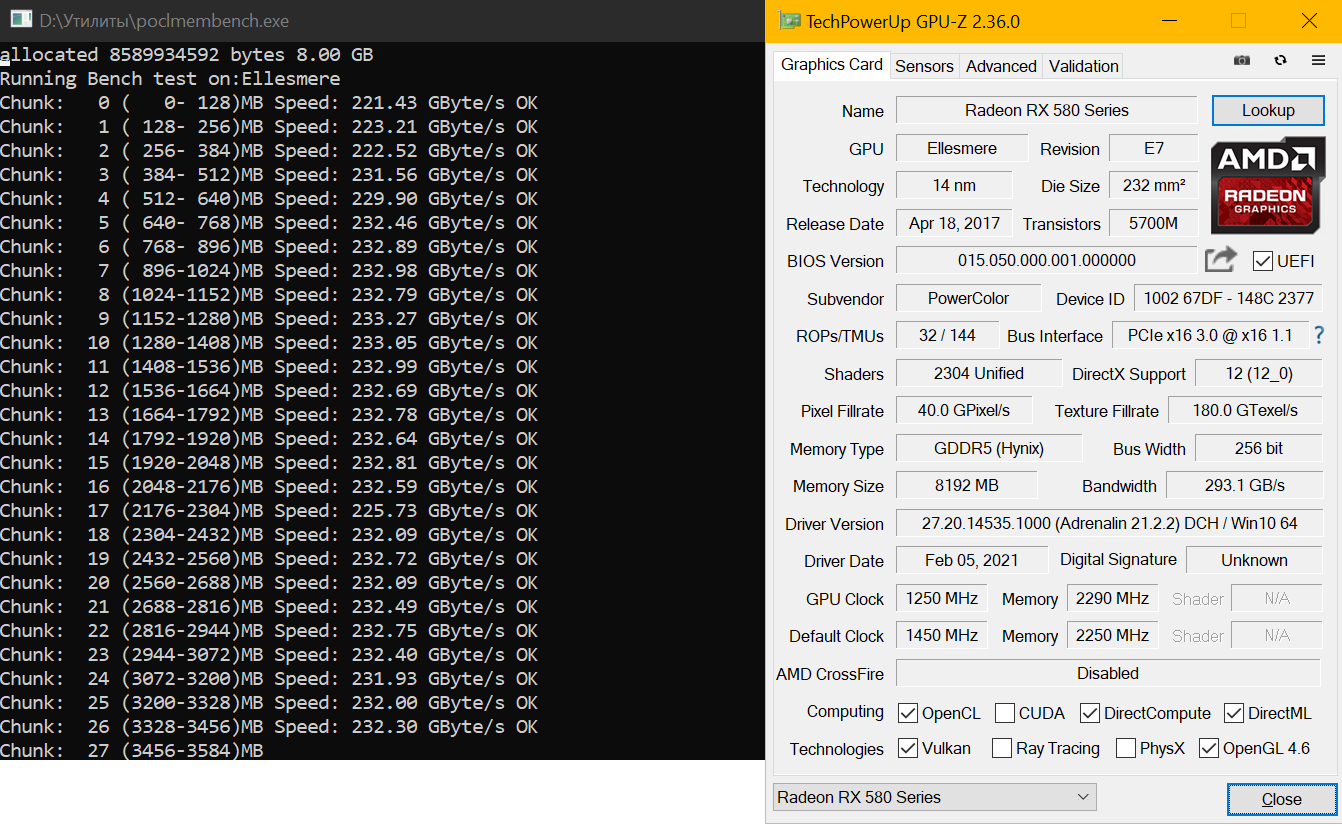The image size is (1342, 826).
Task: Toggle the DirectCompute checkbox
Action: tap(1090, 713)
